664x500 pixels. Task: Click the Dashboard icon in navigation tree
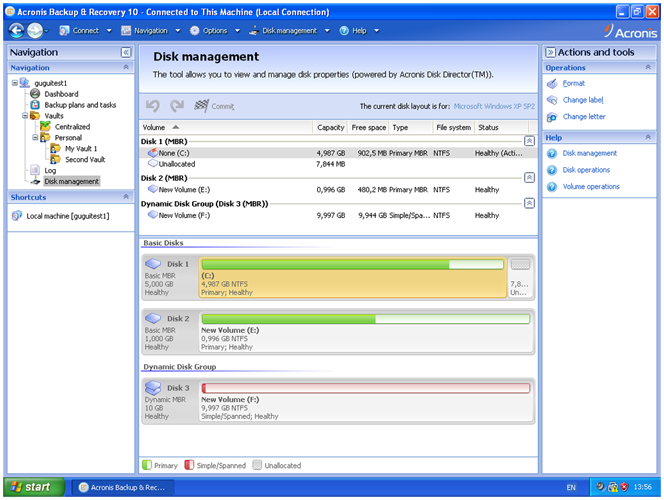35,94
